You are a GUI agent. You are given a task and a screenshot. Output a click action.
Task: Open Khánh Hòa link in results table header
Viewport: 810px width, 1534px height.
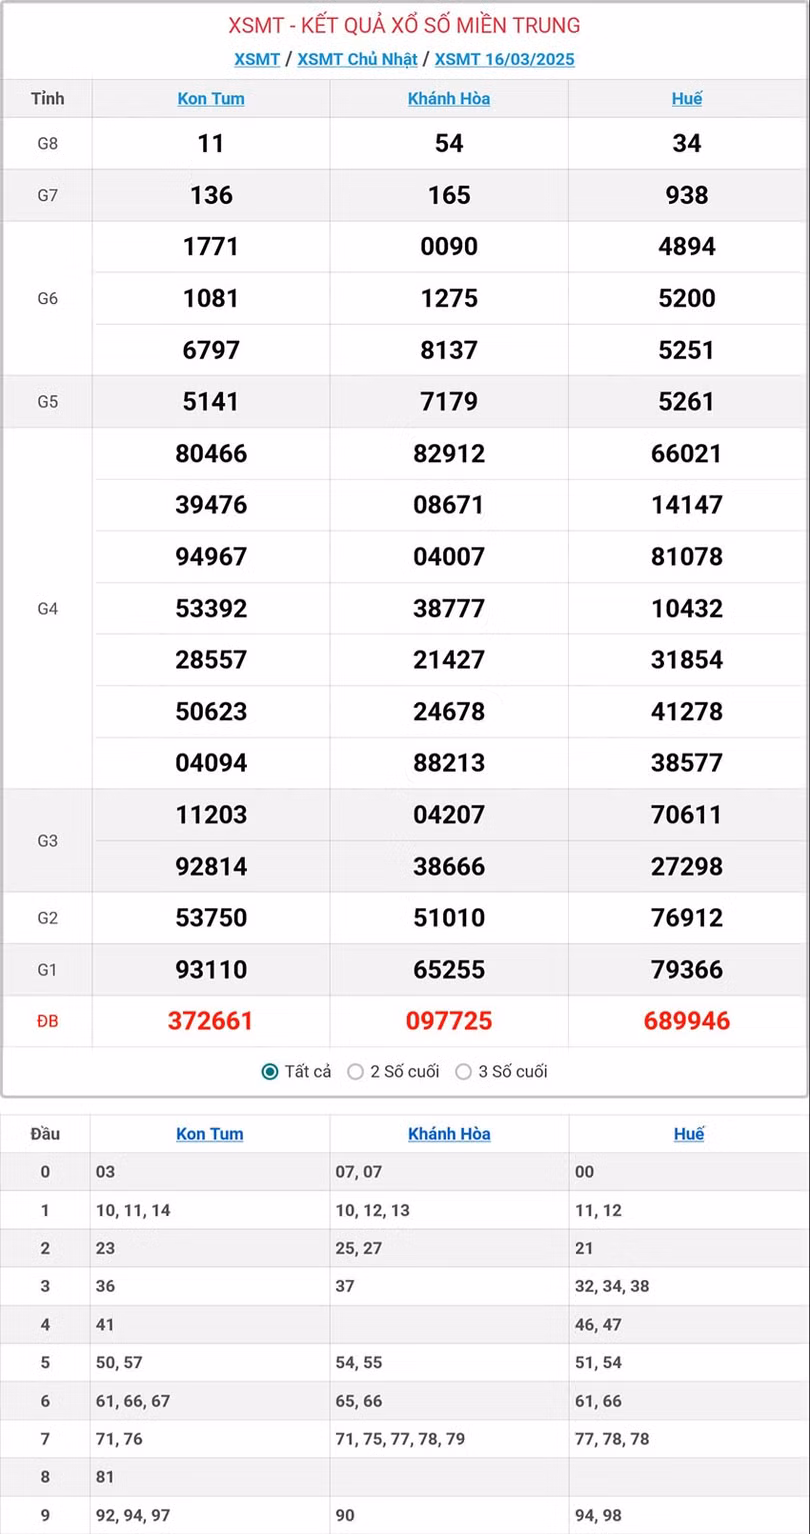tap(449, 99)
